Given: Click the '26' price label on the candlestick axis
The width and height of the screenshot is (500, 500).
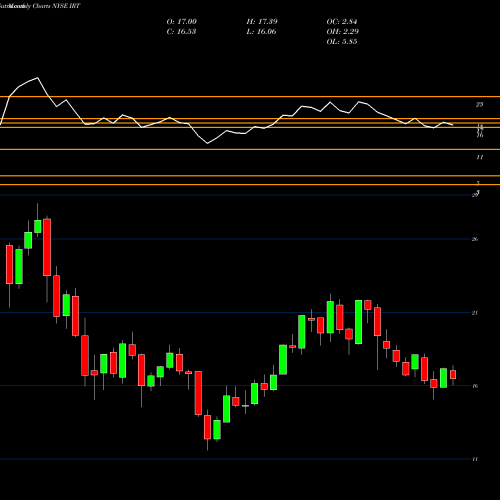Looking at the screenshot, I should tap(475, 239).
